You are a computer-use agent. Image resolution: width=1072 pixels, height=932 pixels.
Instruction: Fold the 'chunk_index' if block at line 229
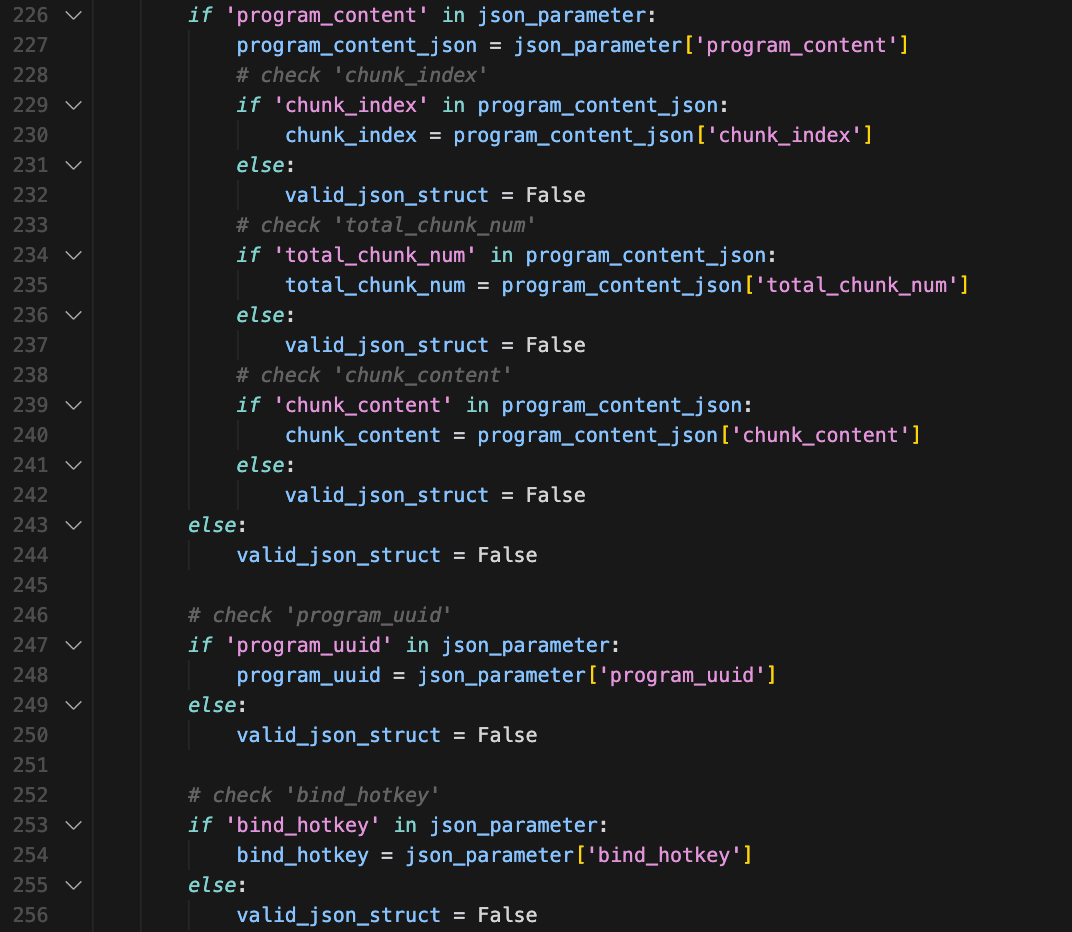pos(72,105)
